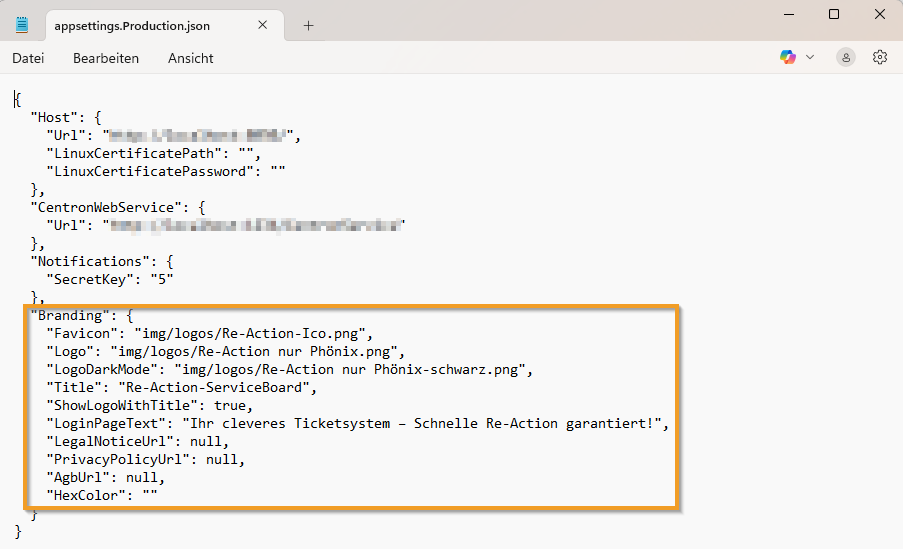Add a new tab with plus button
This screenshot has width=903, height=549.
308,26
